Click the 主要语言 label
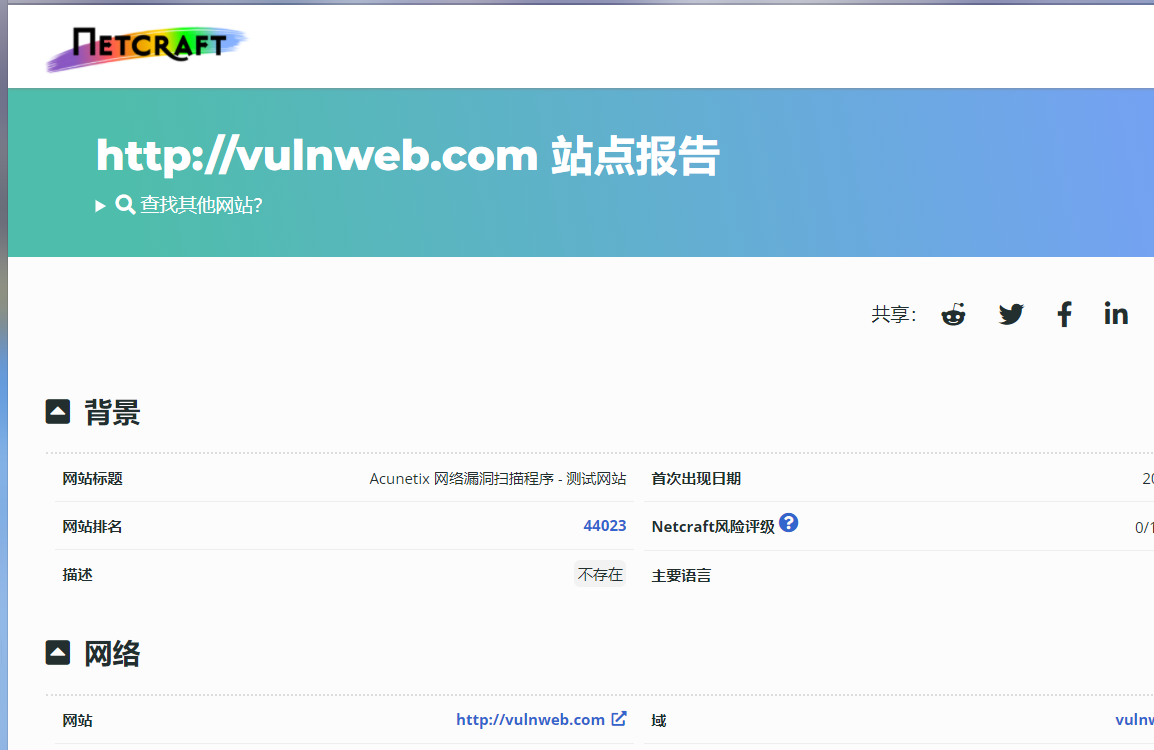Image resolution: width=1154 pixels, height=750 pixels. [682, 576]
